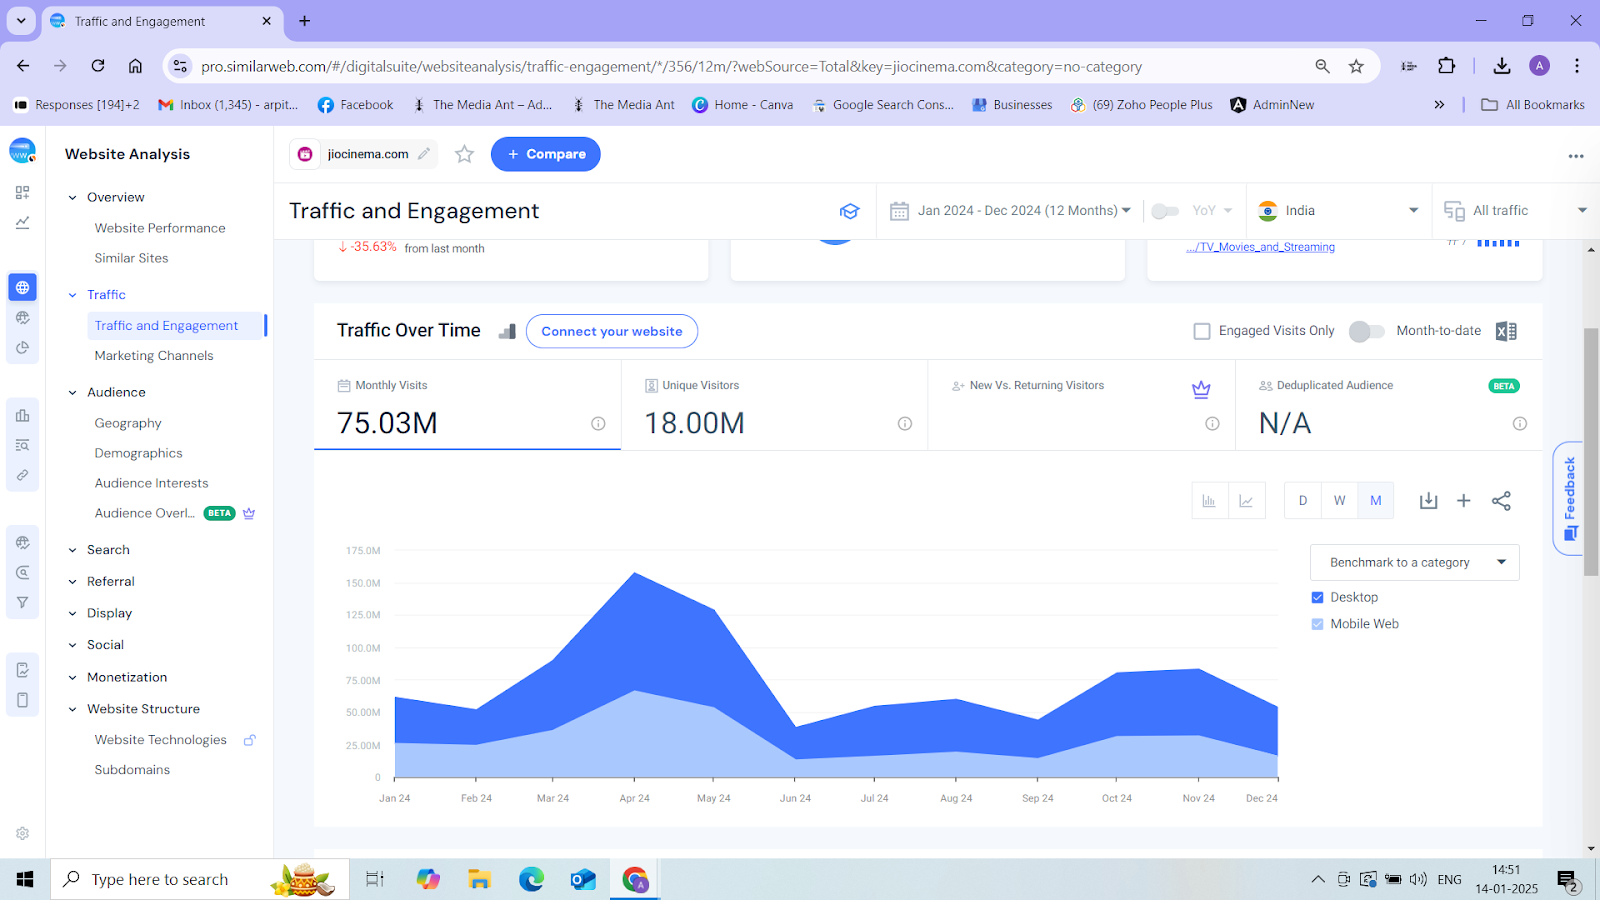
Task: Open the three-dots more options menu
Action: [x=1576, y=156]
